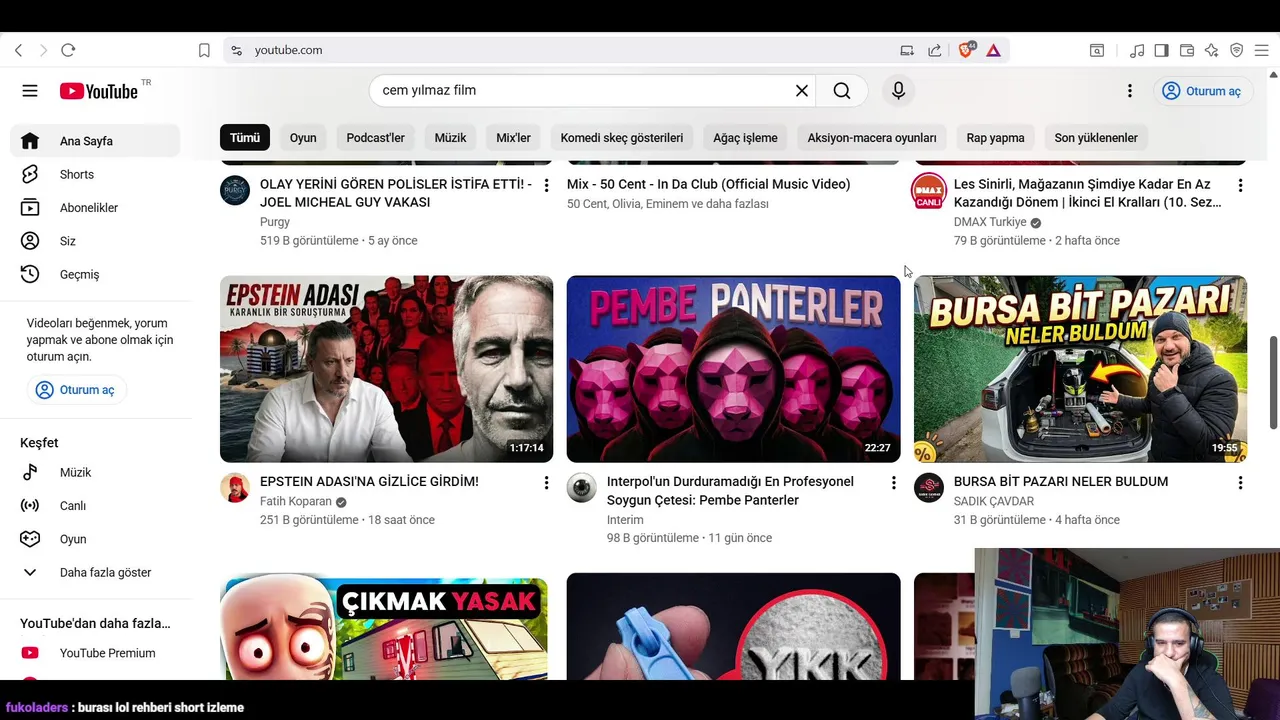Open site settings icon beside youtube.com
This screenshot has width=1280, height=720.
(236, 50)
